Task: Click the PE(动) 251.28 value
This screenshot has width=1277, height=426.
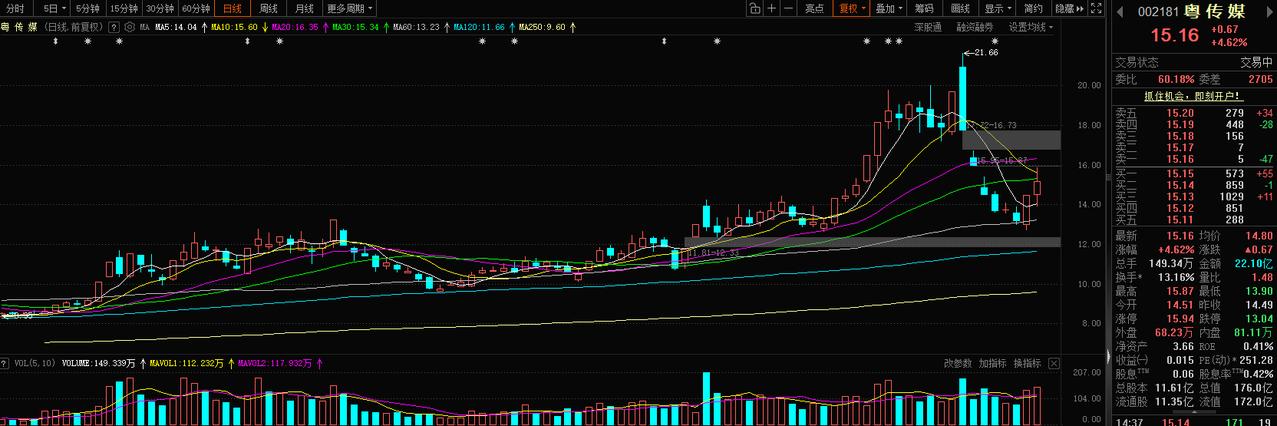Action: pyautogui.click(x=1257, y=359)
